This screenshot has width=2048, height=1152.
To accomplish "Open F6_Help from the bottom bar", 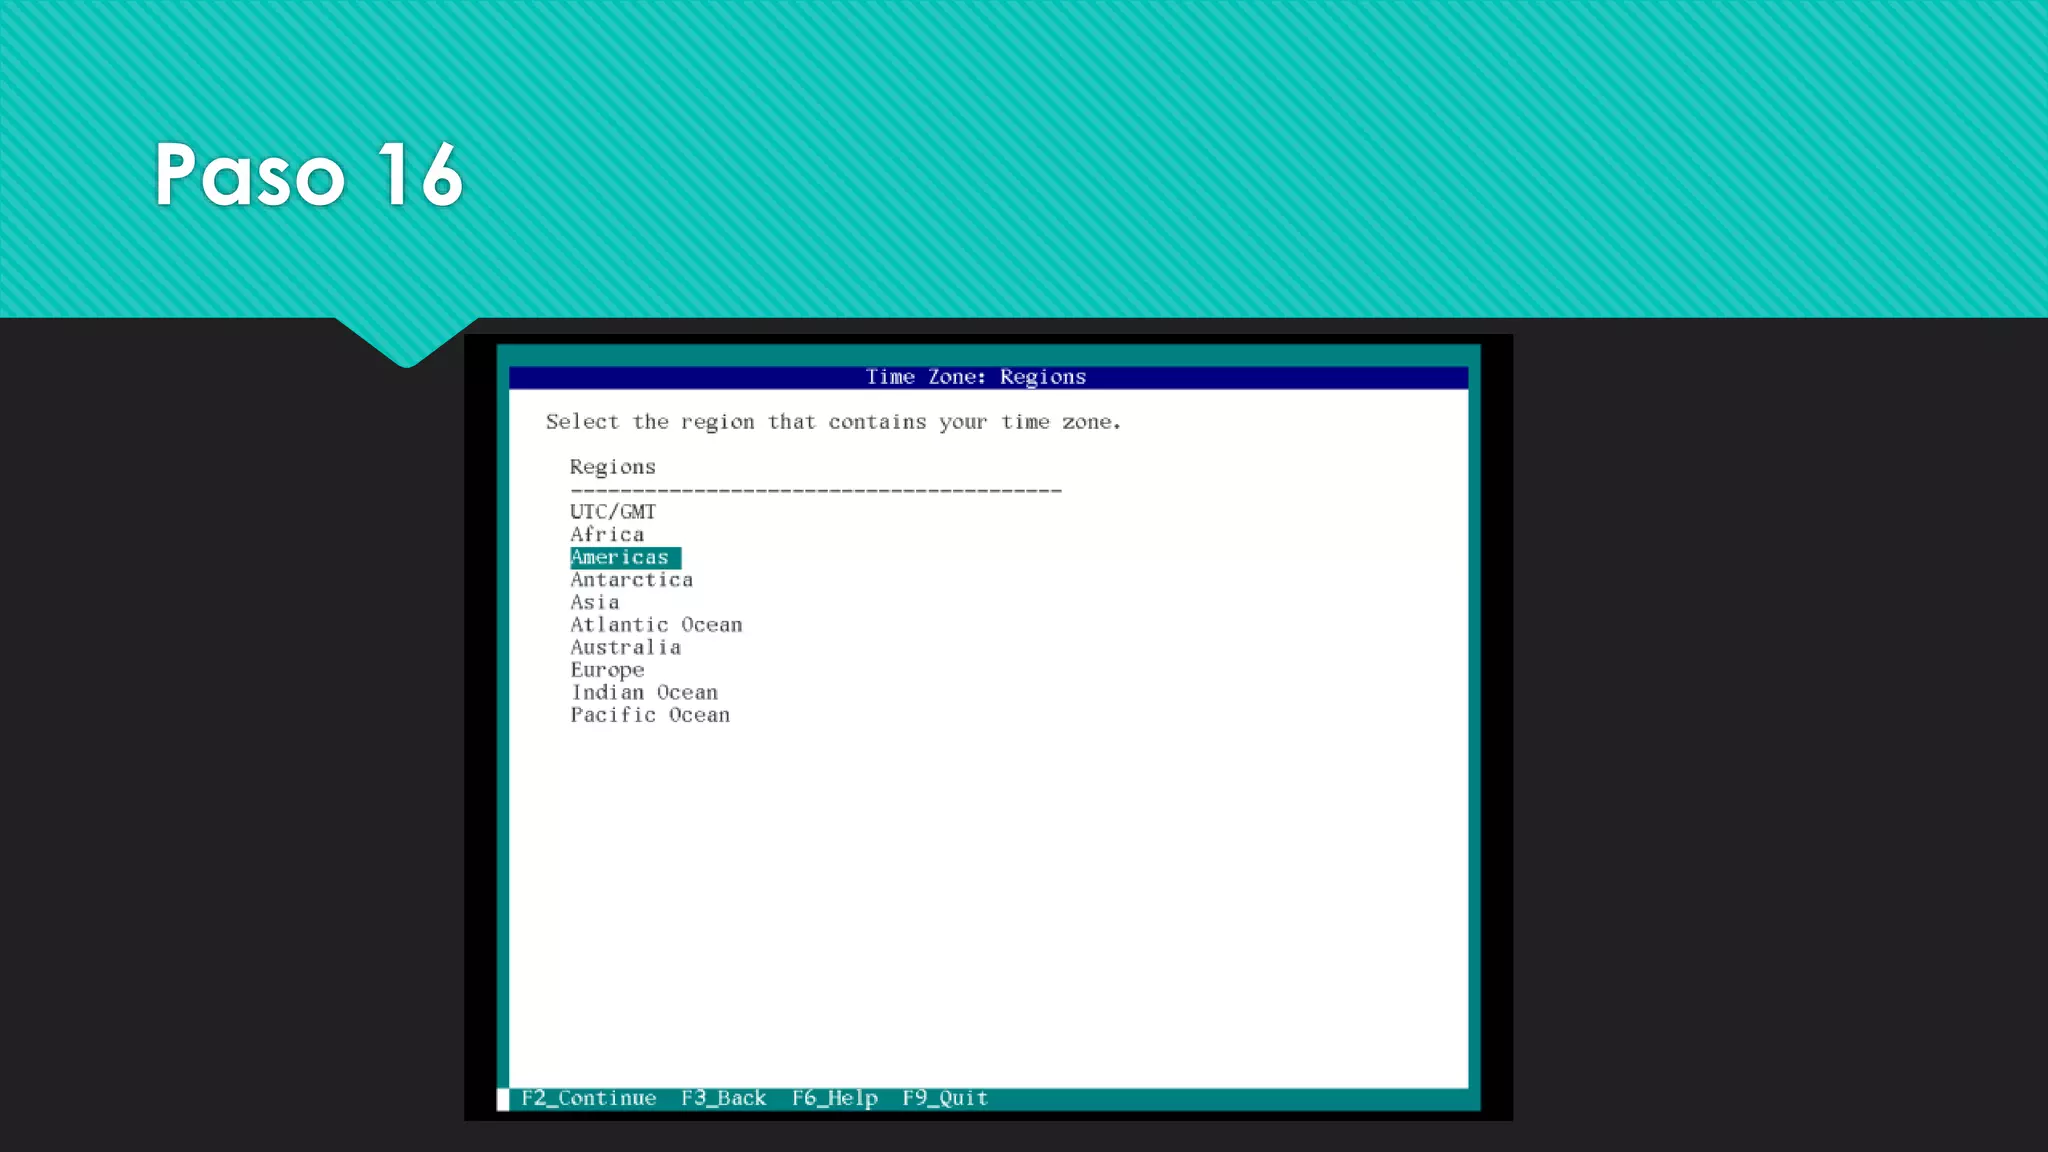I will (834, 1098).
